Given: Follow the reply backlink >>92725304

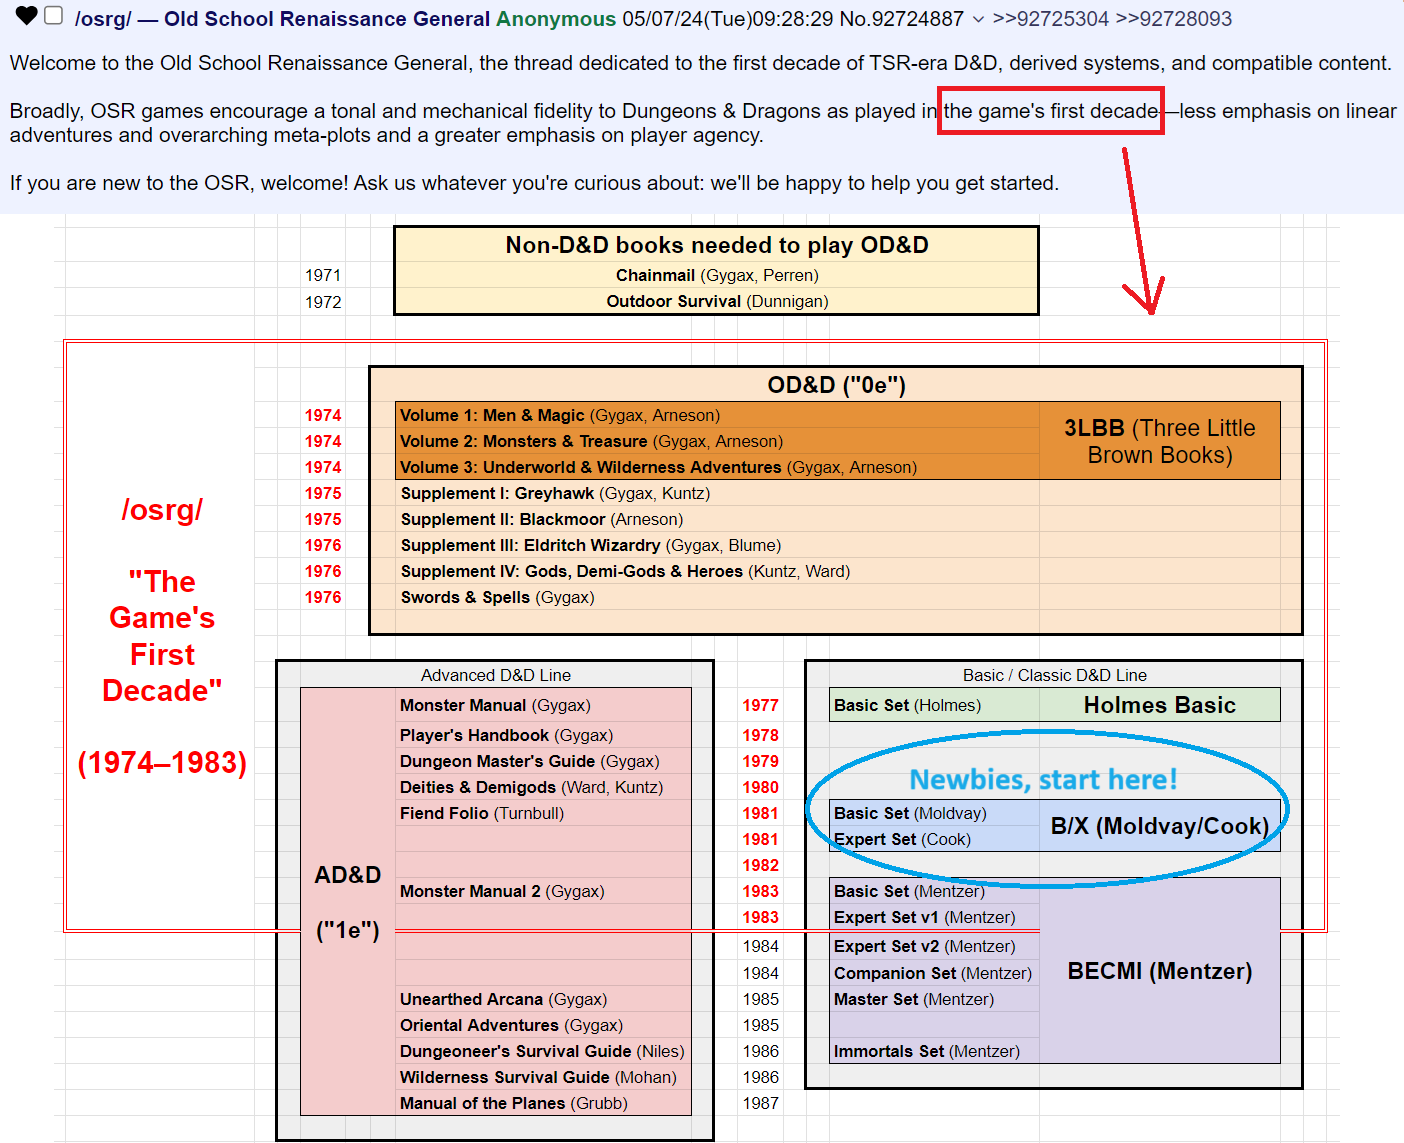Looking at the screenshot, I should coord(1050,19).
